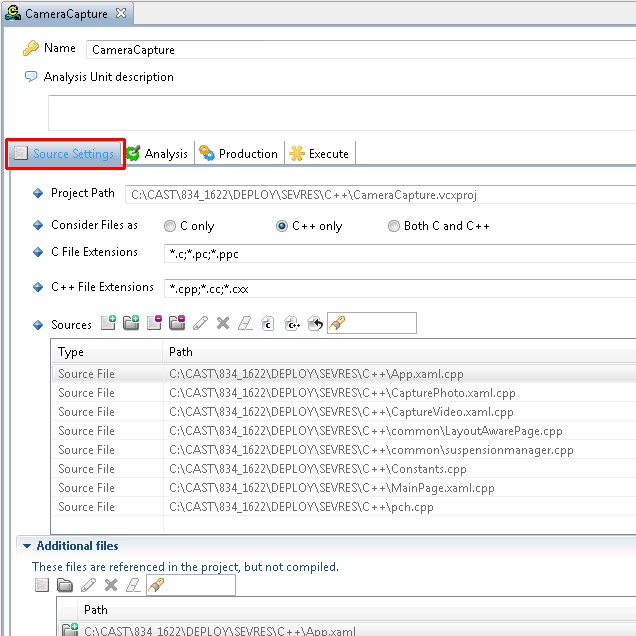Collapse the Additional files section
Viewport: 636px width, 636px height.
(25, 546)
